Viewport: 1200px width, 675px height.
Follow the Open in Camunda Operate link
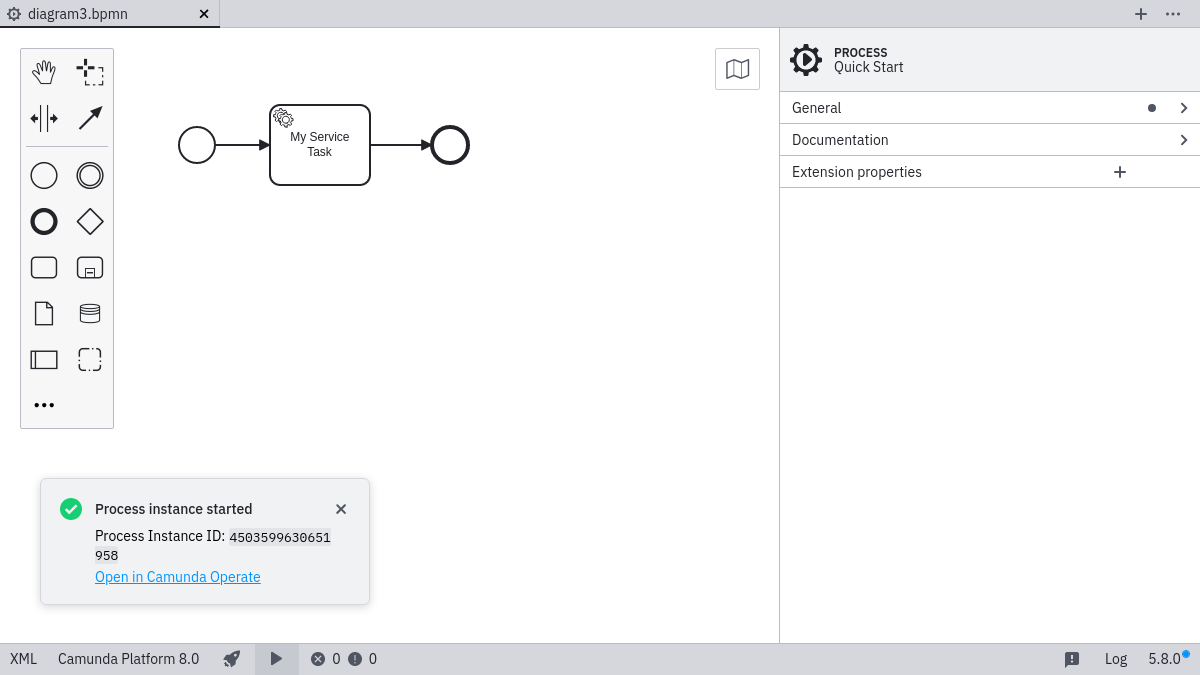(177, 577)
